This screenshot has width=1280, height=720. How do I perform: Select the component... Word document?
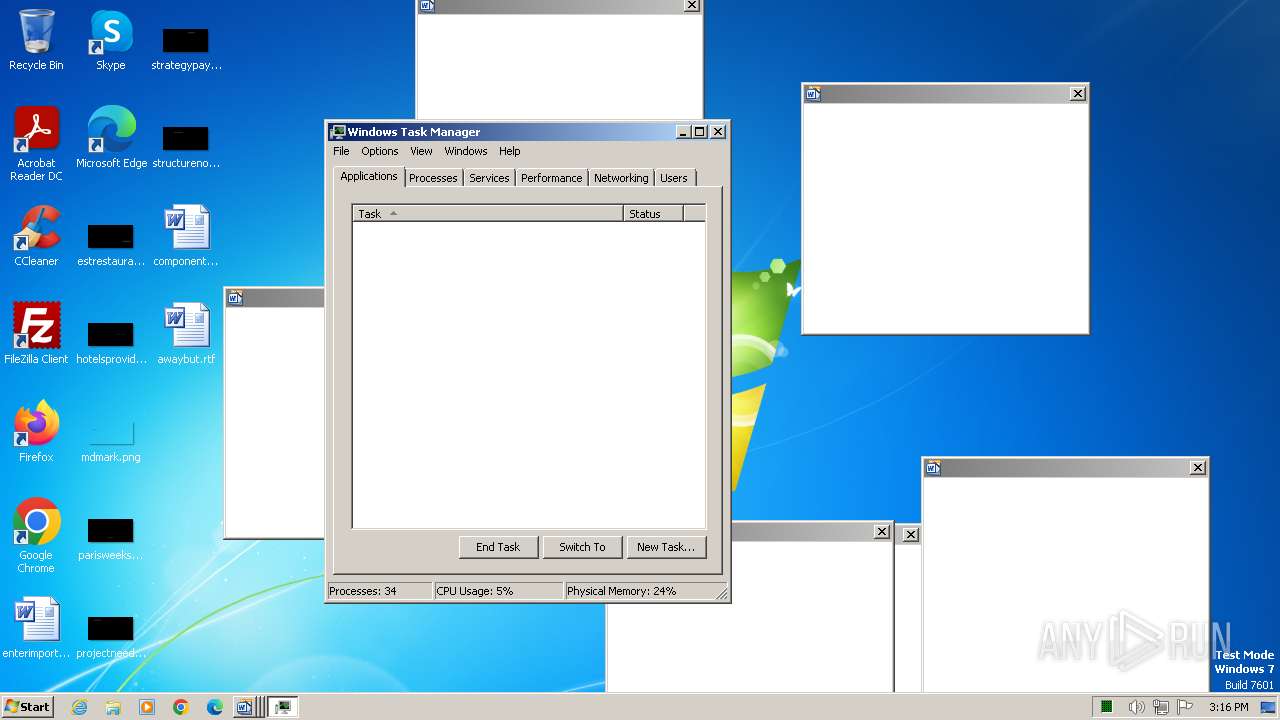coord(186,236)
